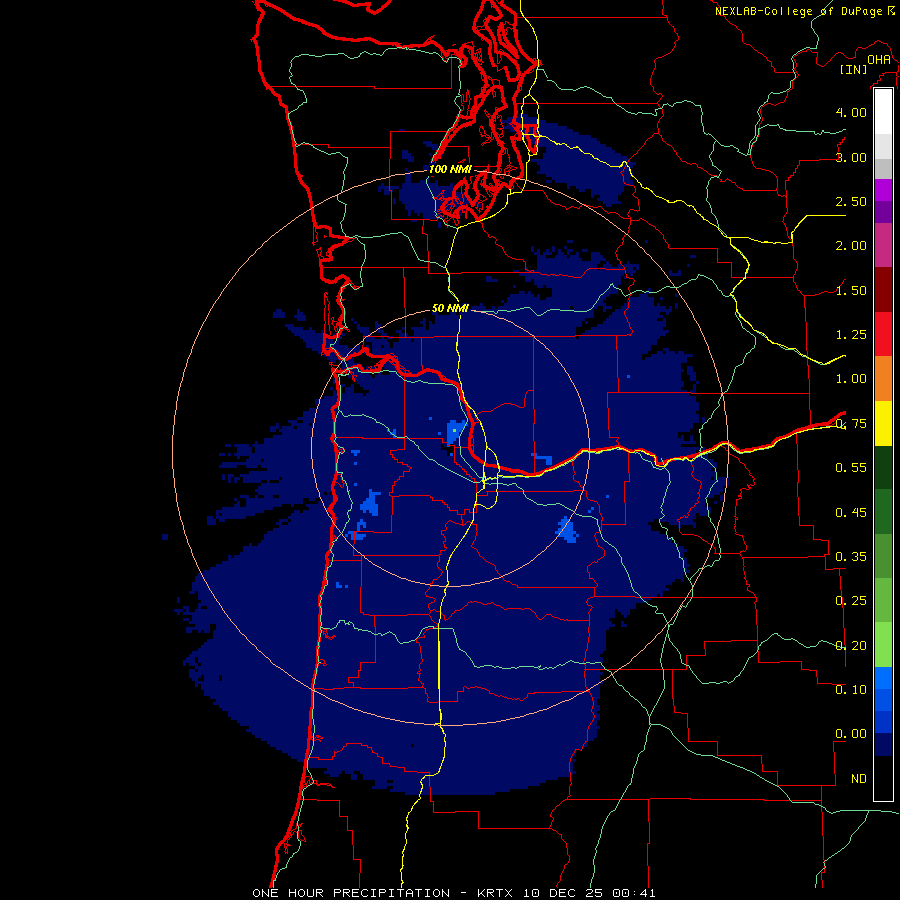Click the 4.00 legend value
Viewport: 900px width, 900px height.
click(x=851, y=112)
